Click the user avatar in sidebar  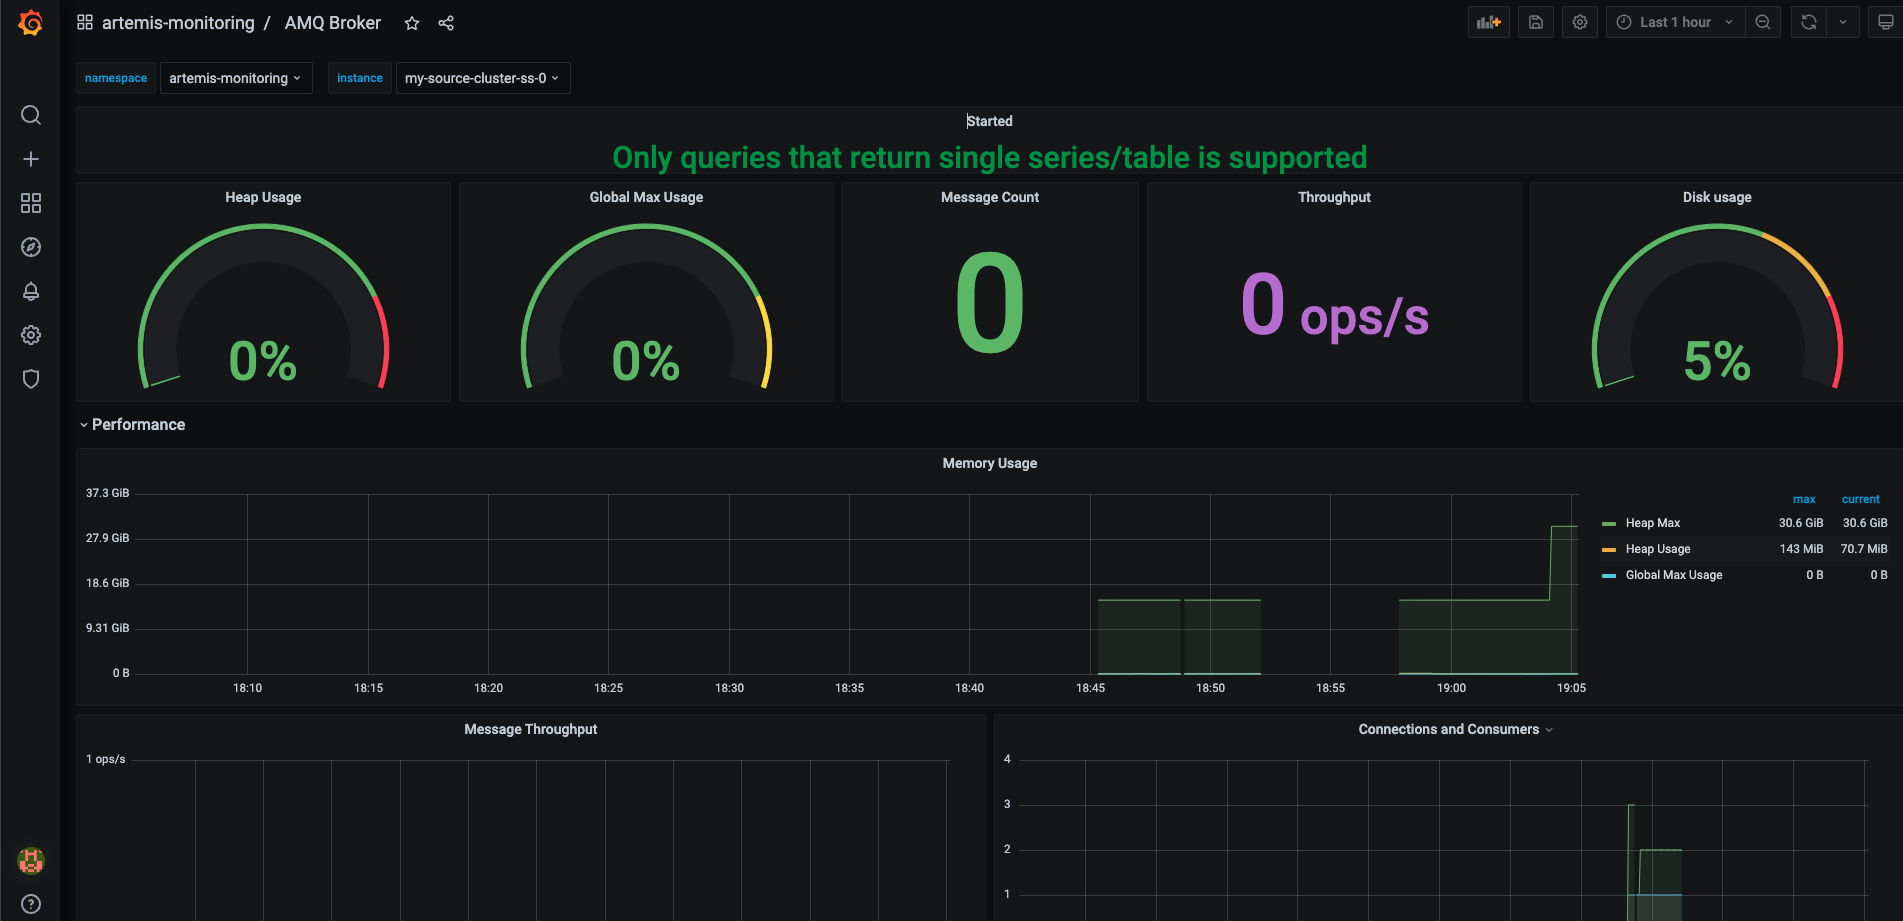tap(31, 860)
